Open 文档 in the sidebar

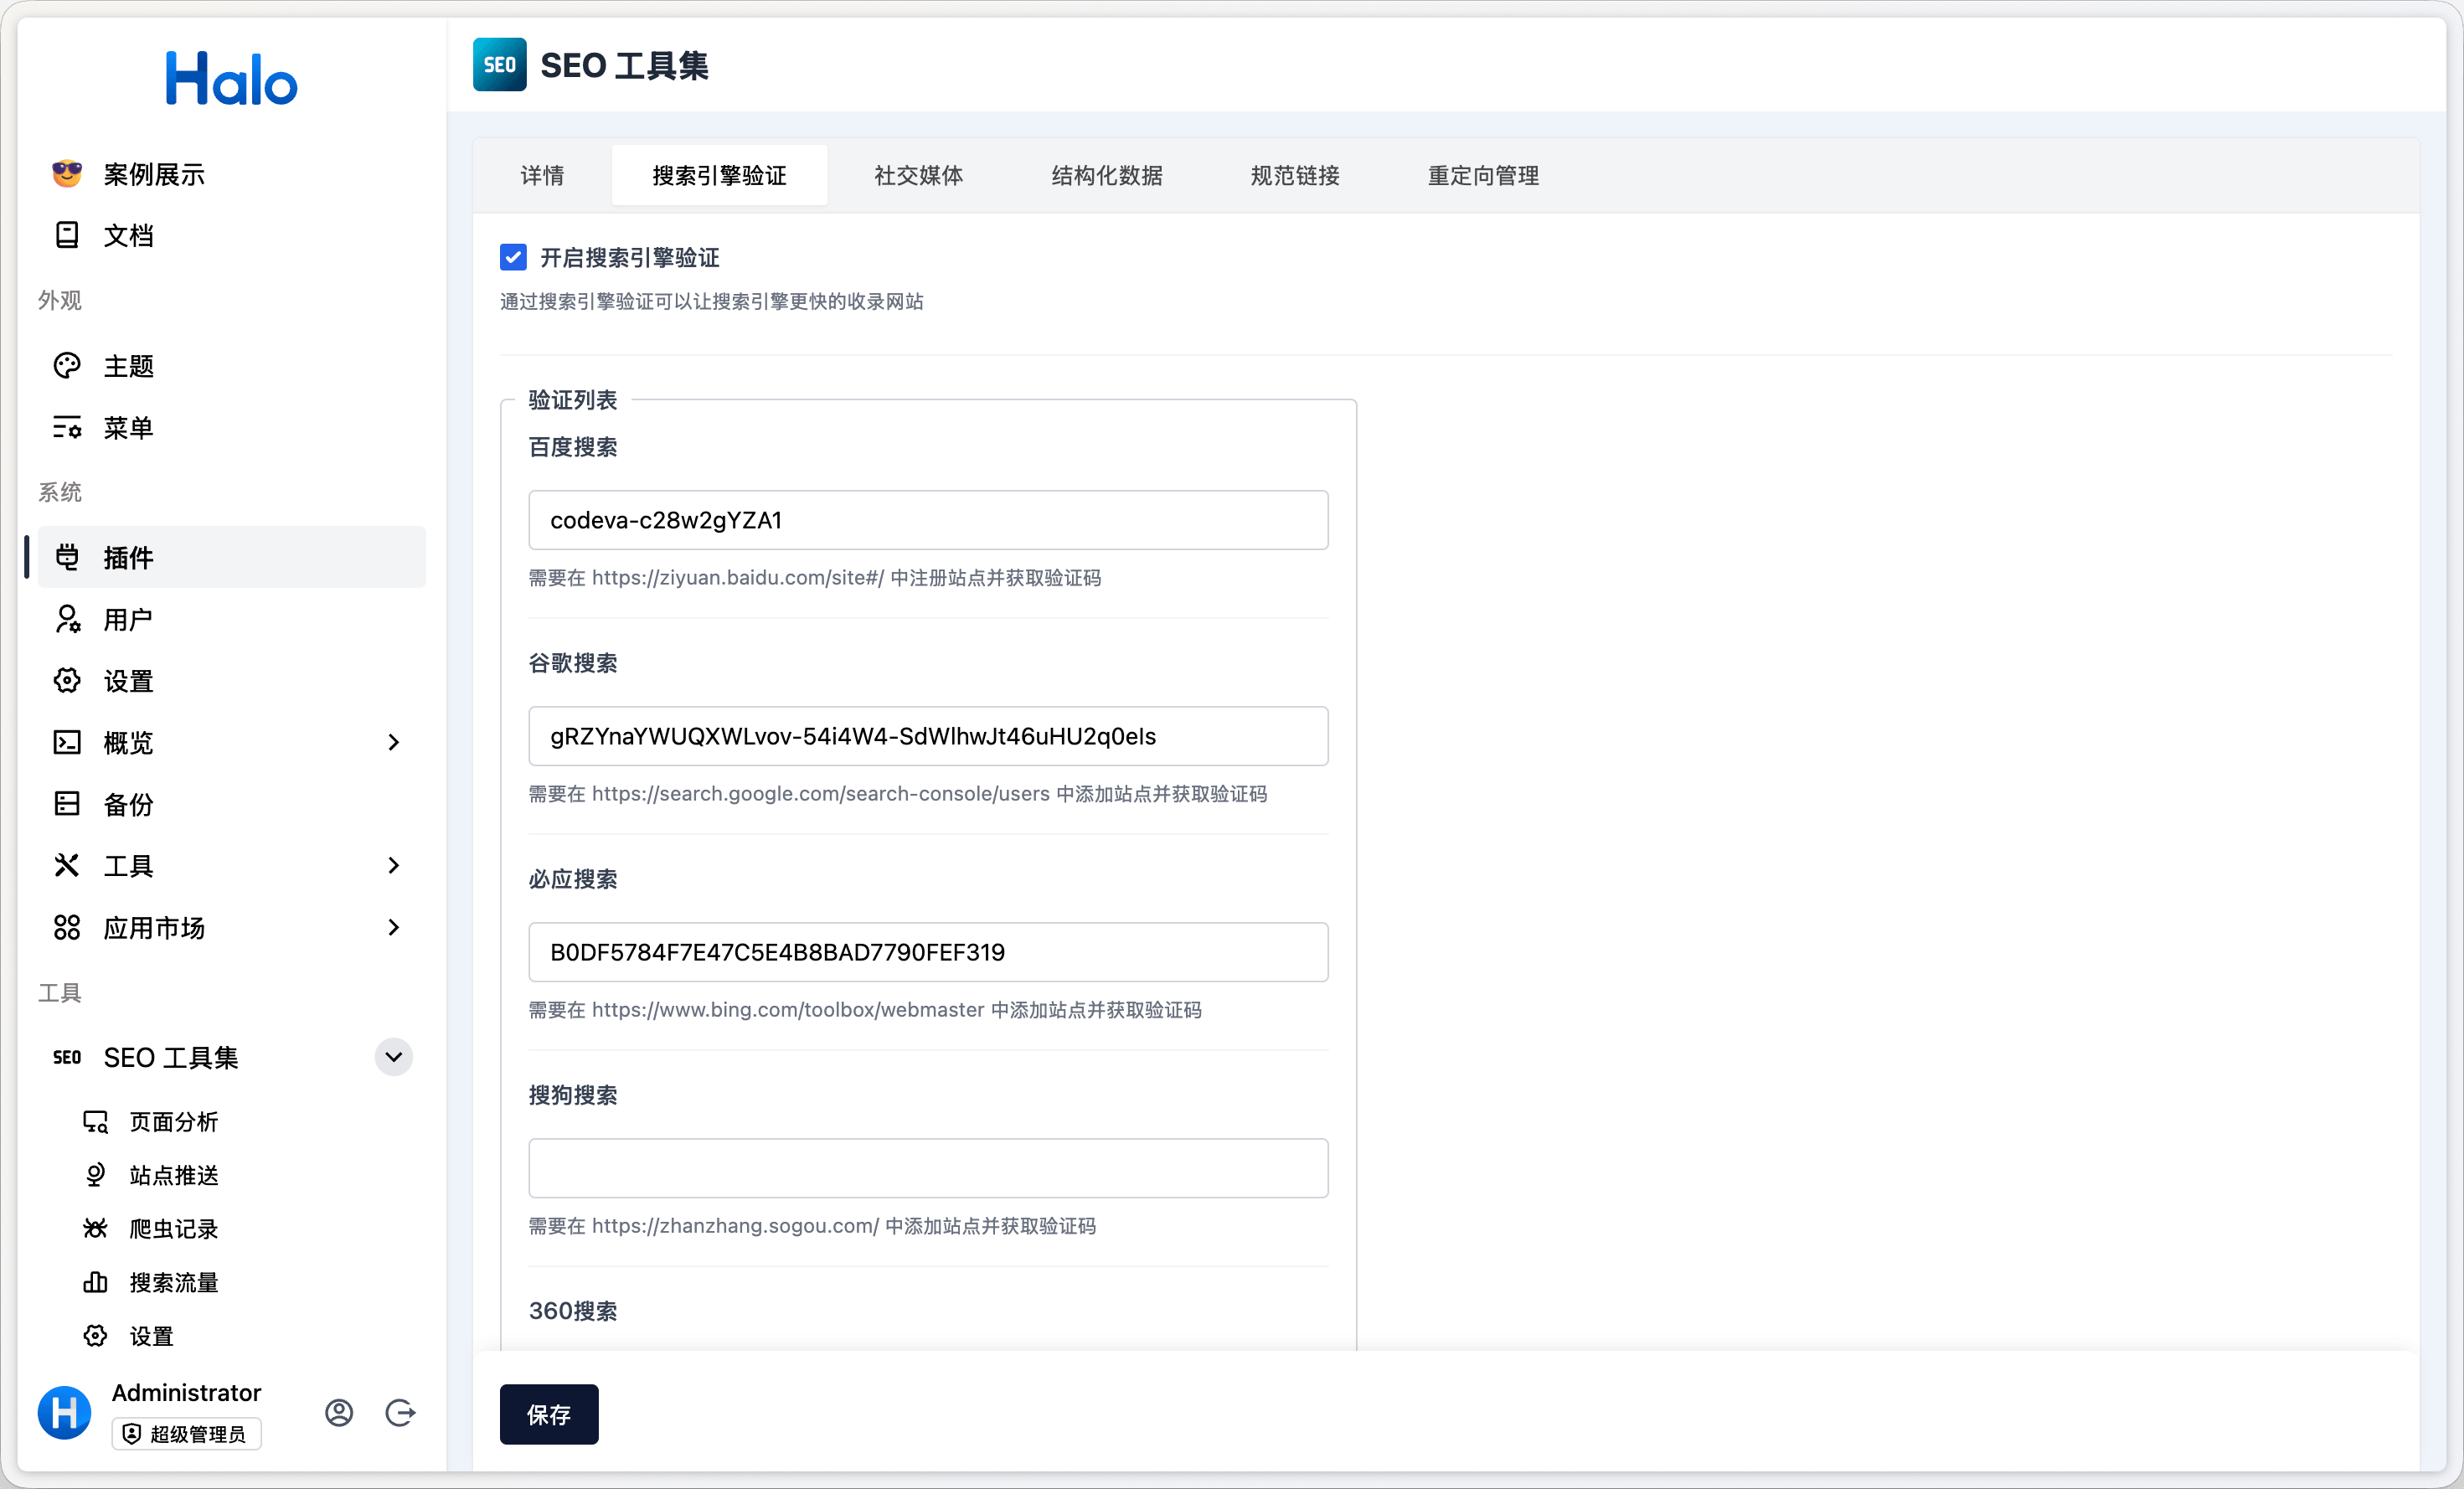point(231,235)
